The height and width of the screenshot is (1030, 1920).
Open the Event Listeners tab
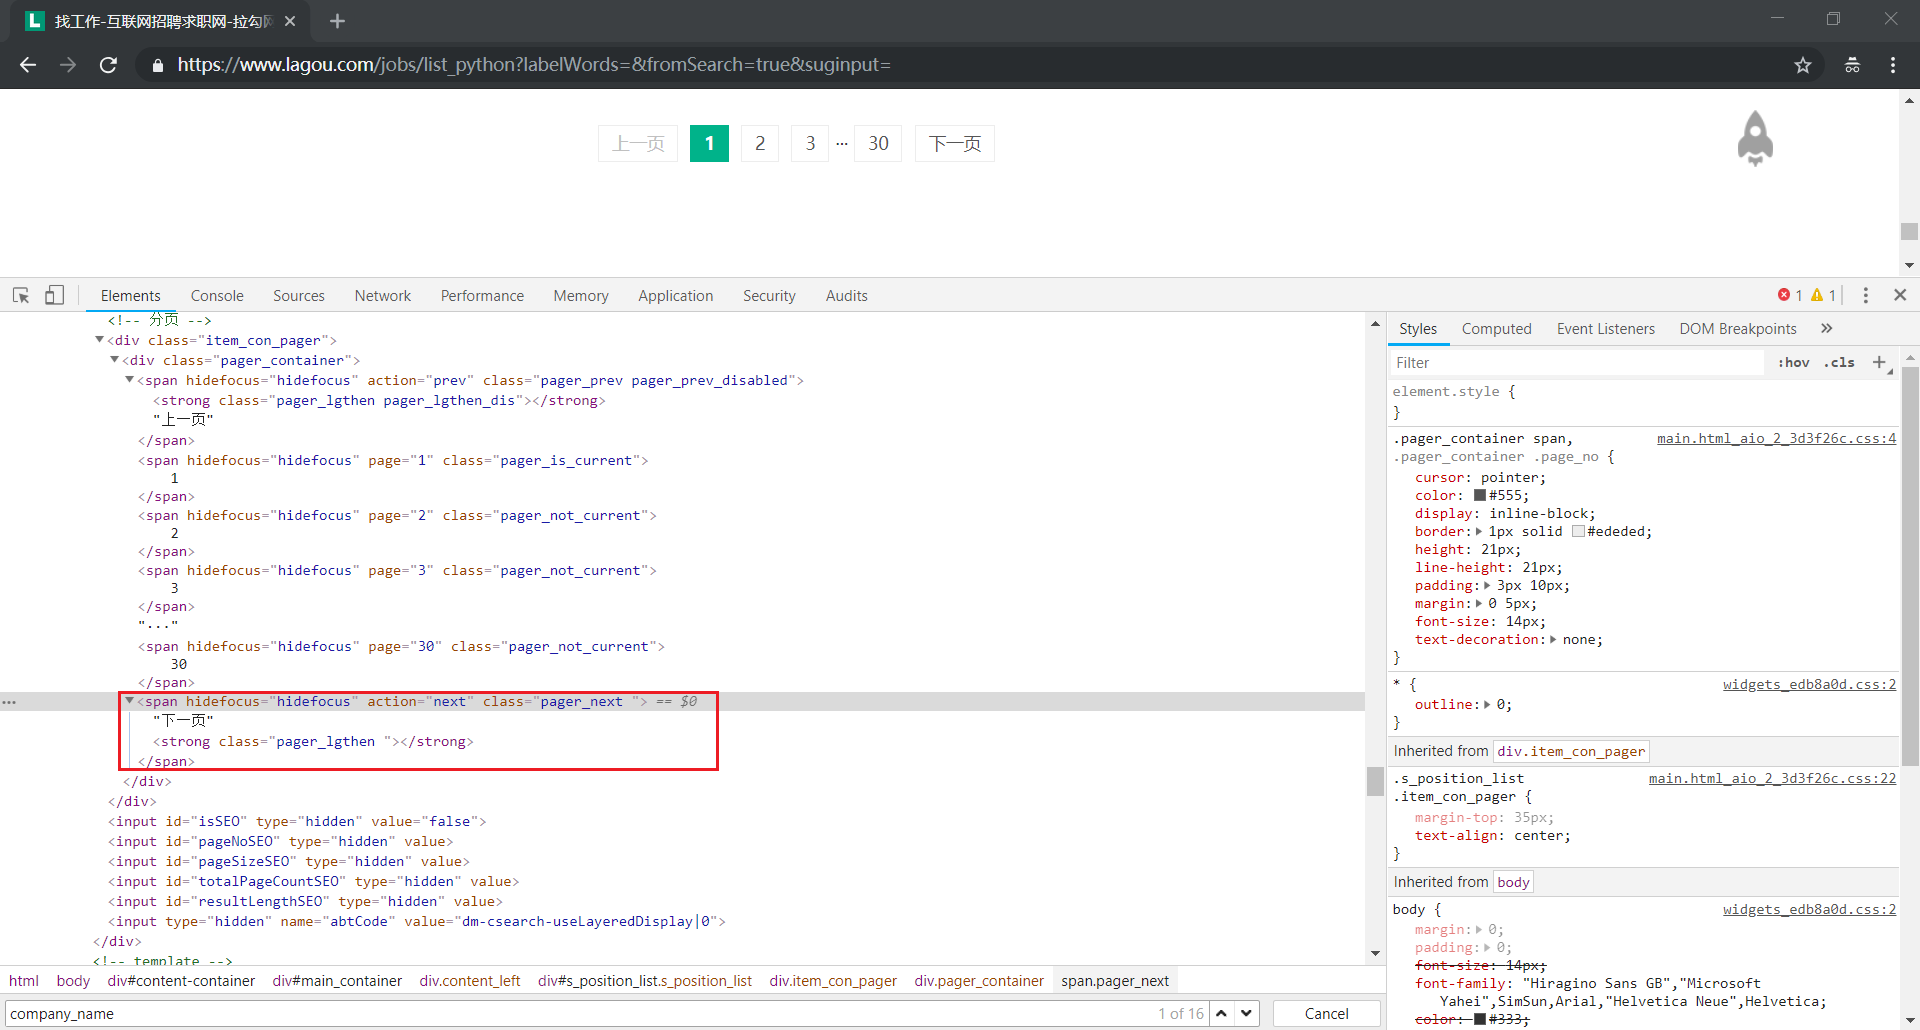click(x=1605, y=328)
